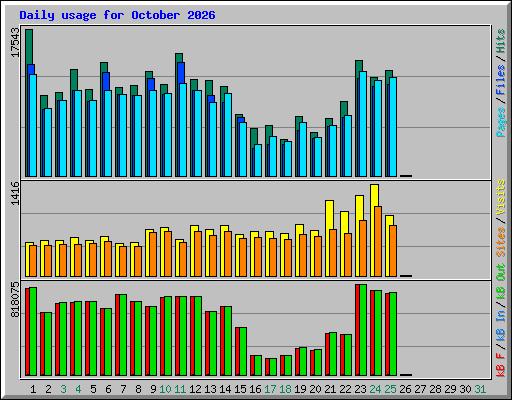The width and height of the screenshot is (512, 400).
Task: Click the 'Pages' legend label
Action: (x=500, y=122)
